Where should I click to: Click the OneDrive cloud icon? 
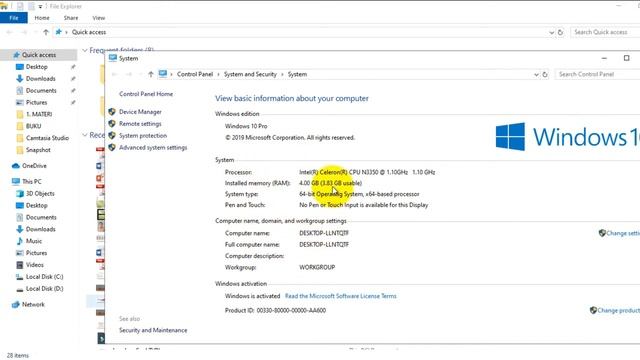click(x=16, y=166)
